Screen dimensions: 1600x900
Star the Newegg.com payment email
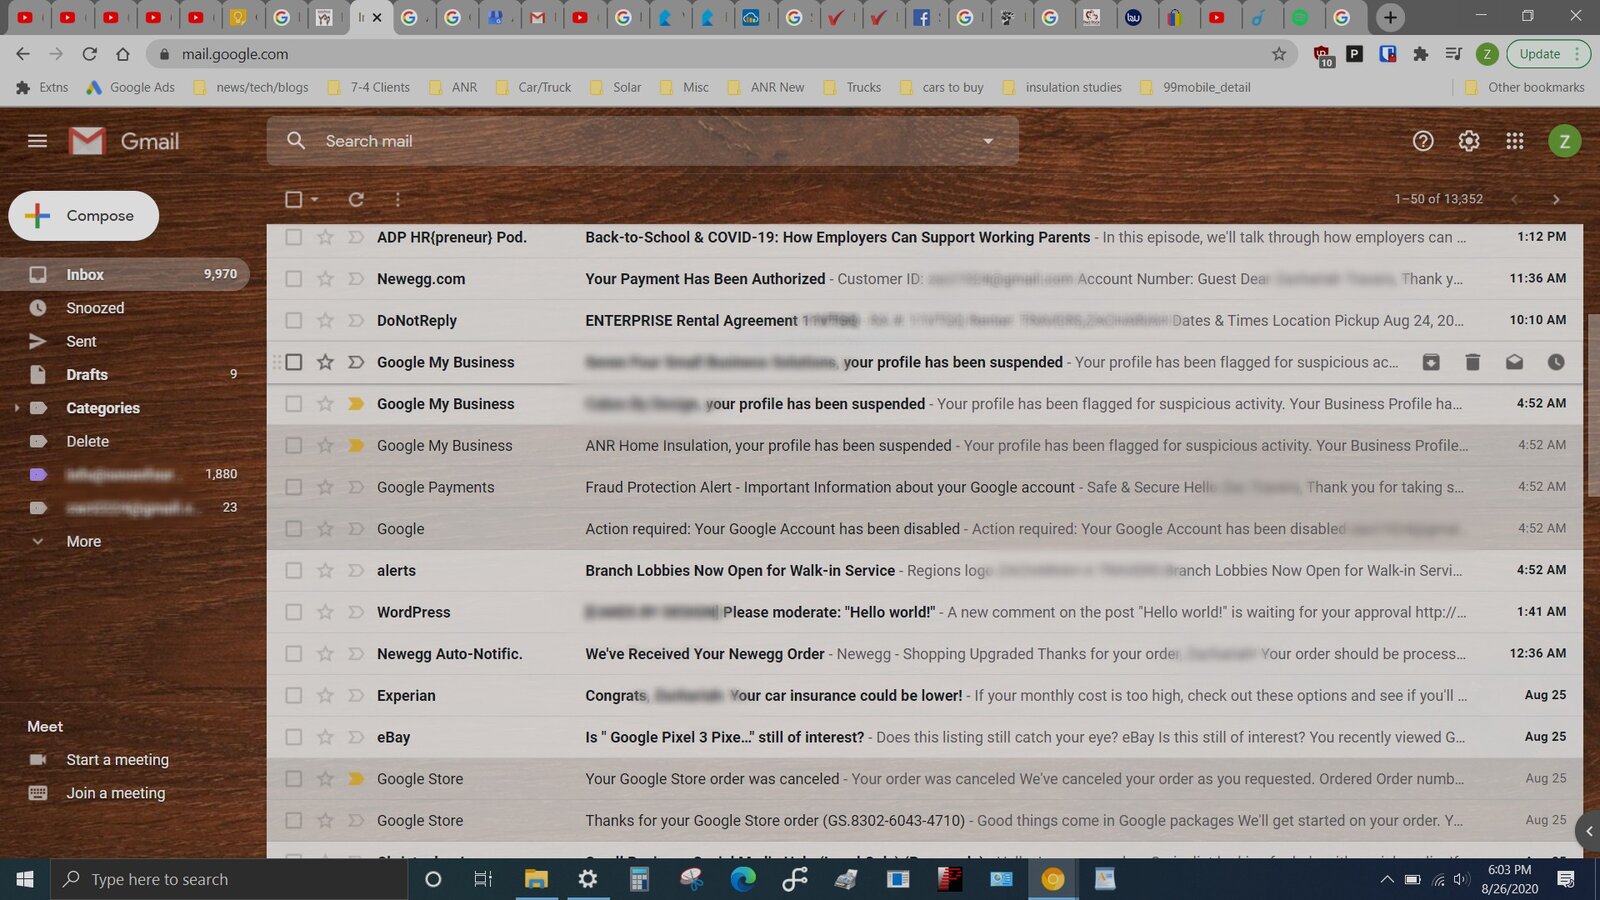[325, 279]
